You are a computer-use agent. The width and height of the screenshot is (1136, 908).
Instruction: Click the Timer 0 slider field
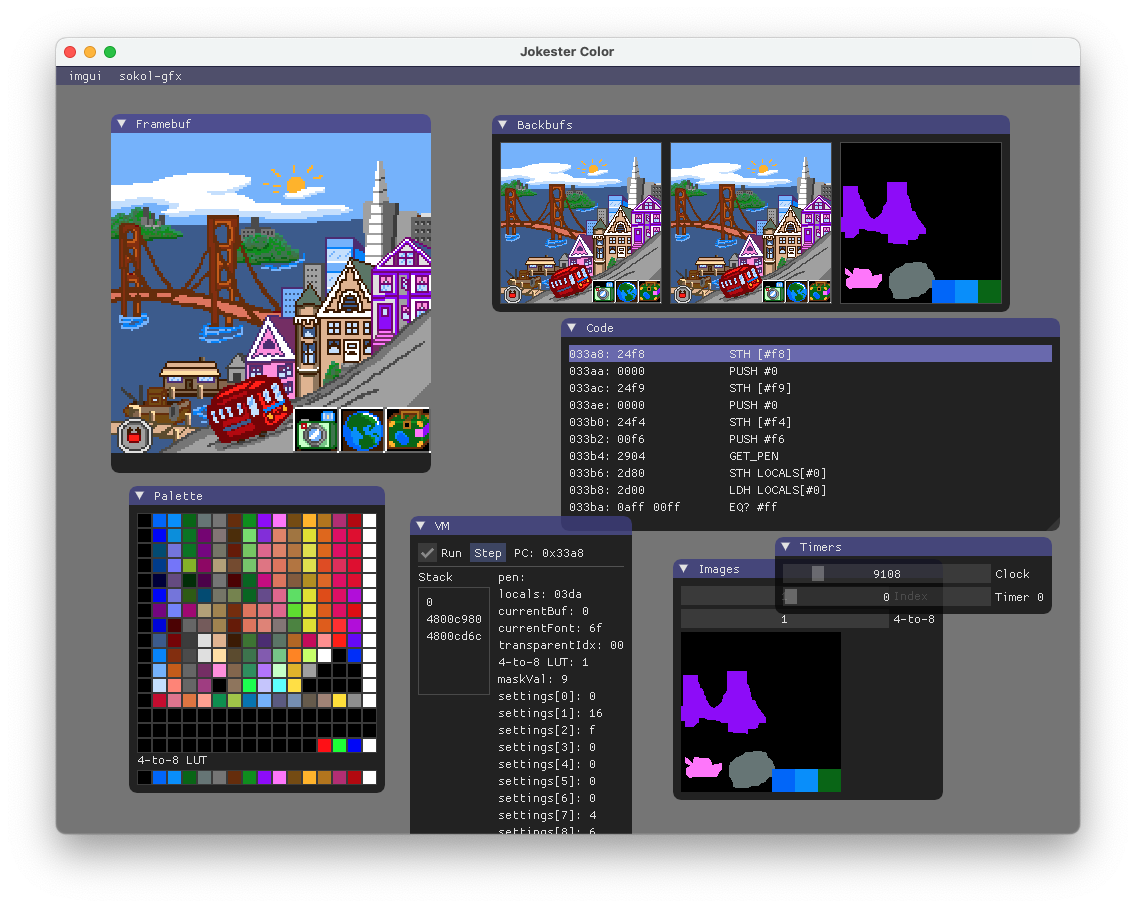point(886,596)
